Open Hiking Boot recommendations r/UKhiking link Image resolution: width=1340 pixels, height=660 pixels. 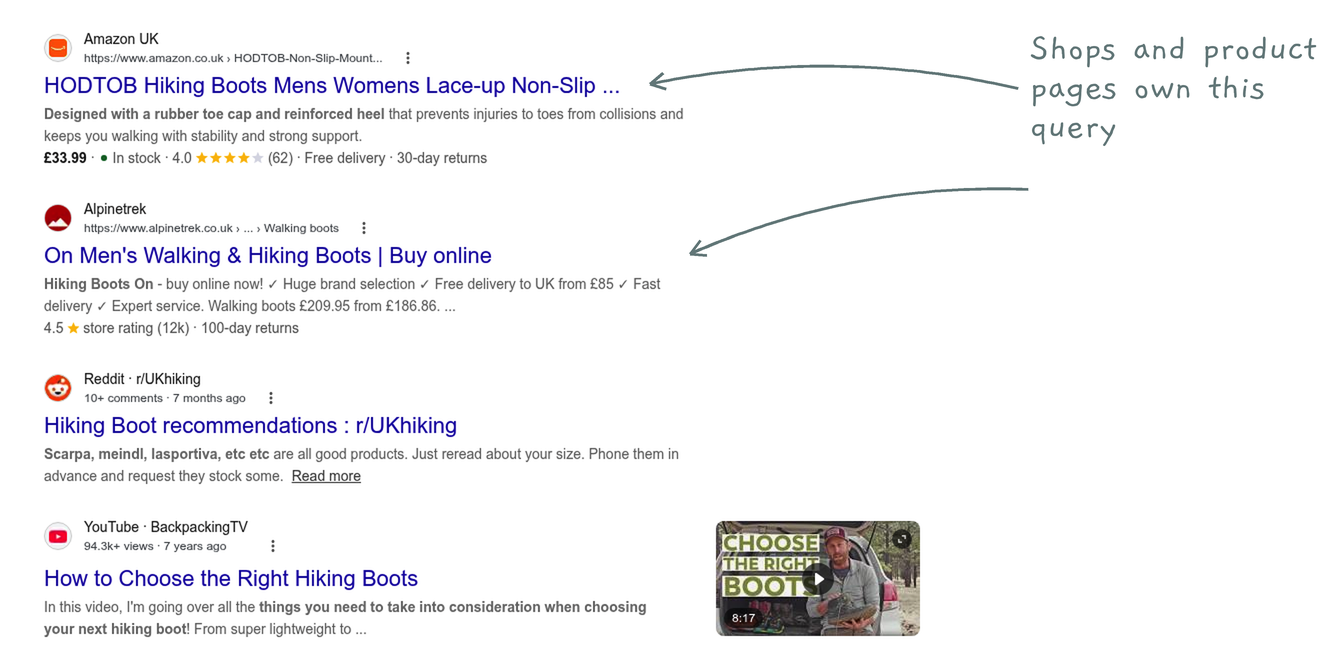(x=250, y=425)
